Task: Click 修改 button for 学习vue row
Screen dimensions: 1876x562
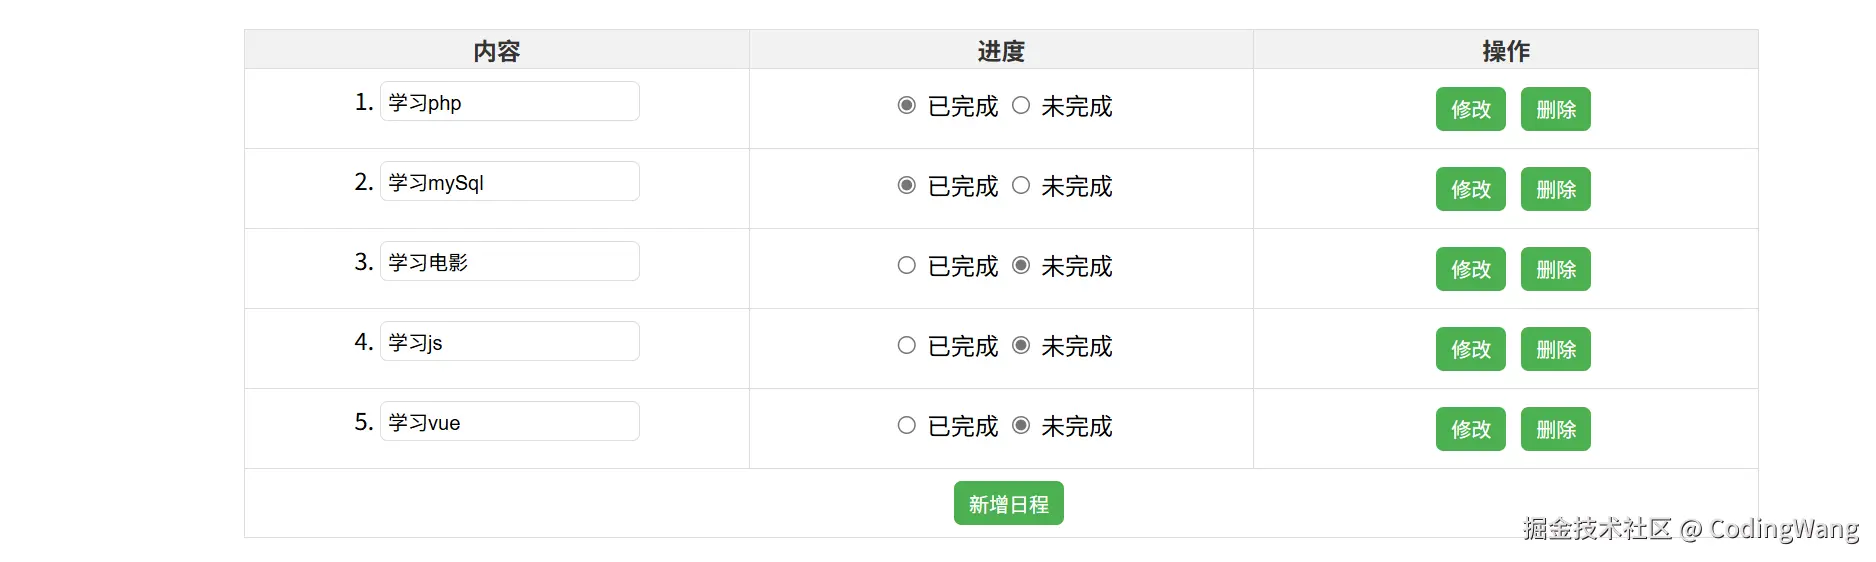Action: click(1470, 429)
